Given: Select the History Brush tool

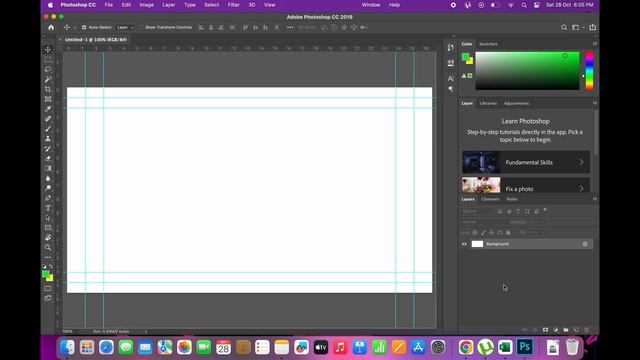Looking at the screenshot, I should (48, 149).
